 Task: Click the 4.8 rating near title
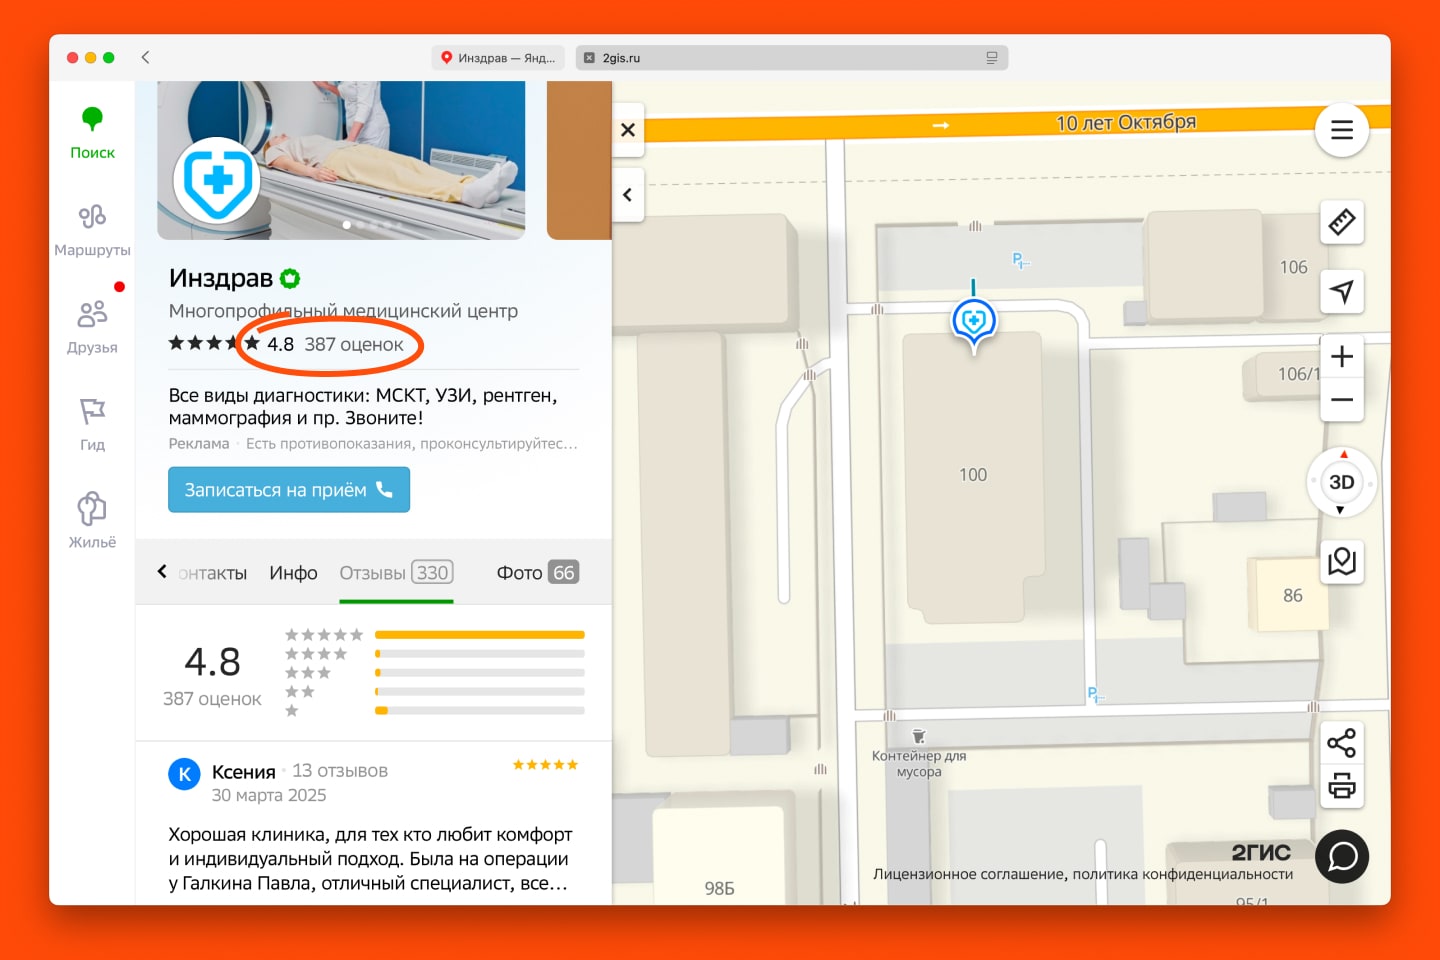tap(280, 345)
